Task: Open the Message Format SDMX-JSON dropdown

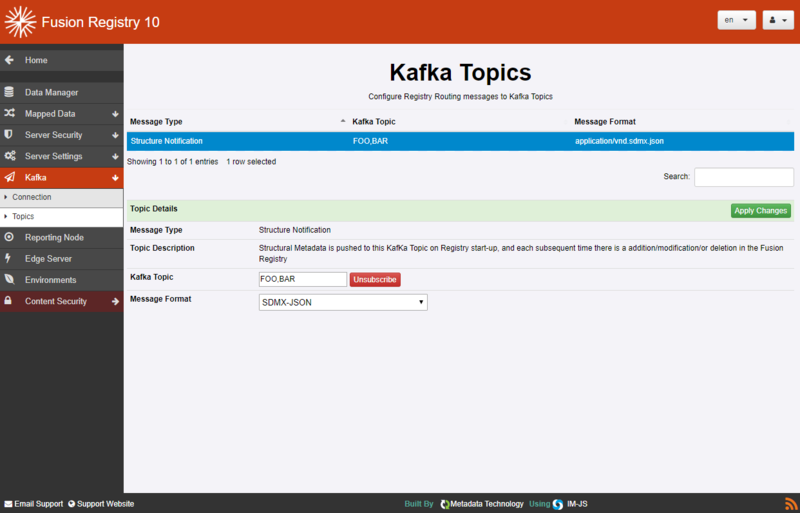Action: coord(343,302)
